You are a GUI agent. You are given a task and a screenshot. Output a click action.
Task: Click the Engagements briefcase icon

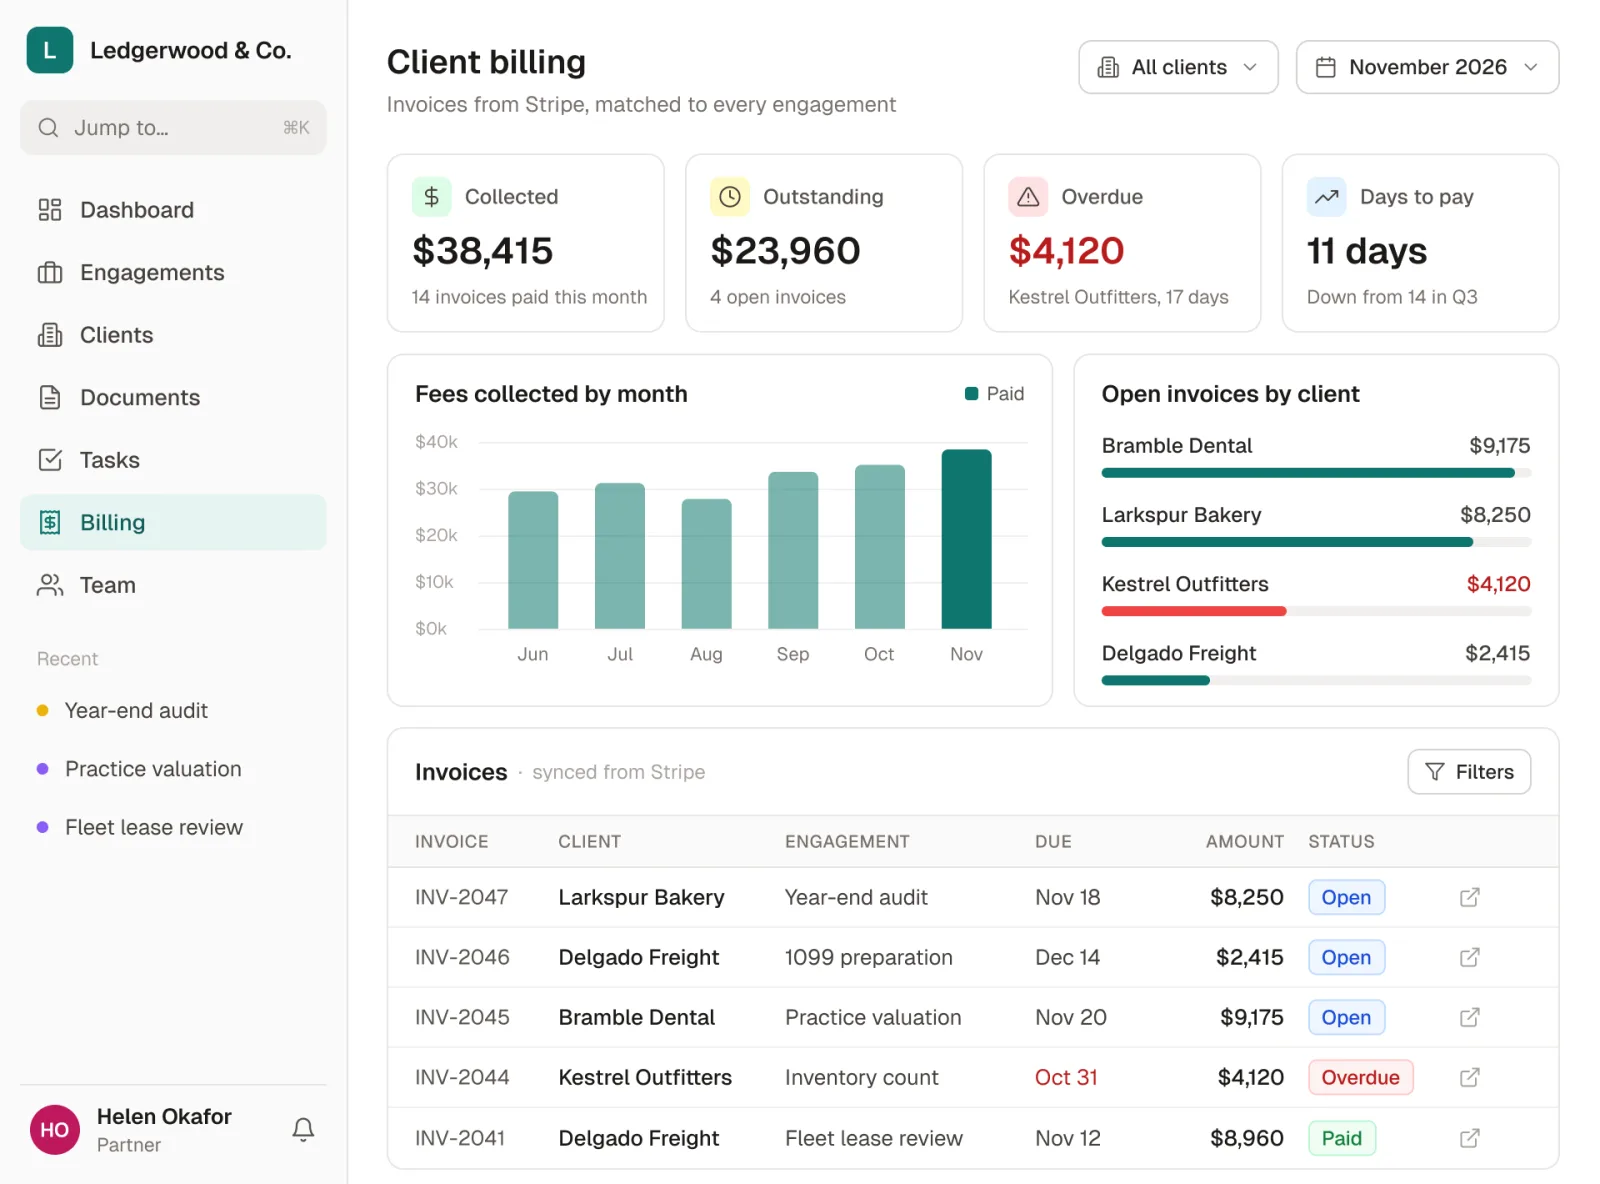tap(50, 272)
